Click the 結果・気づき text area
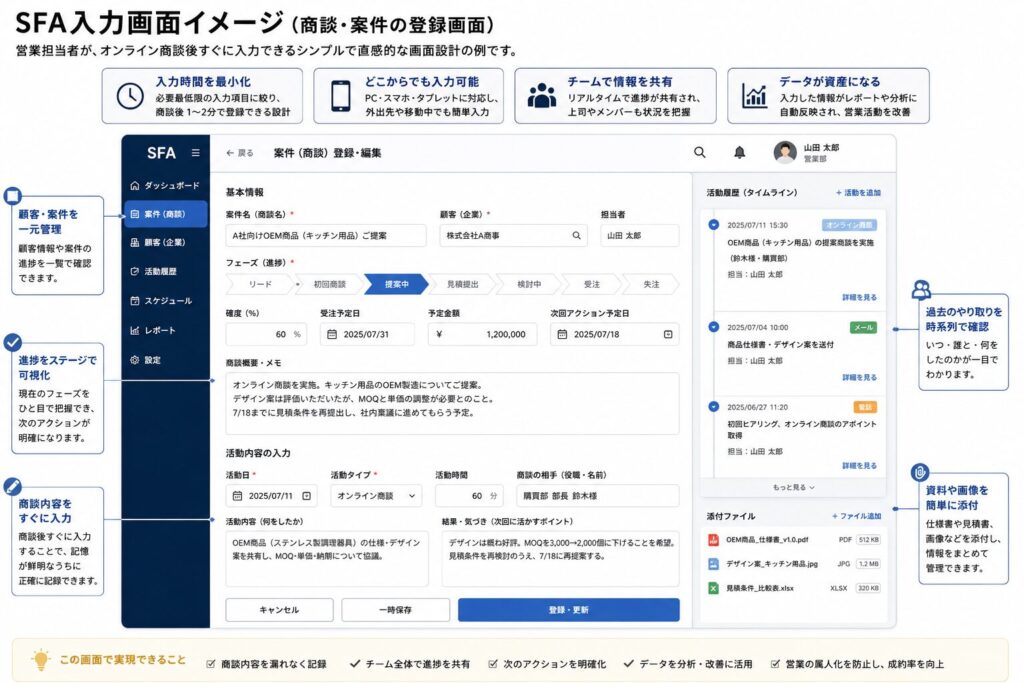This screenshot has width=1024, height=683. click(x=560, y=559)
